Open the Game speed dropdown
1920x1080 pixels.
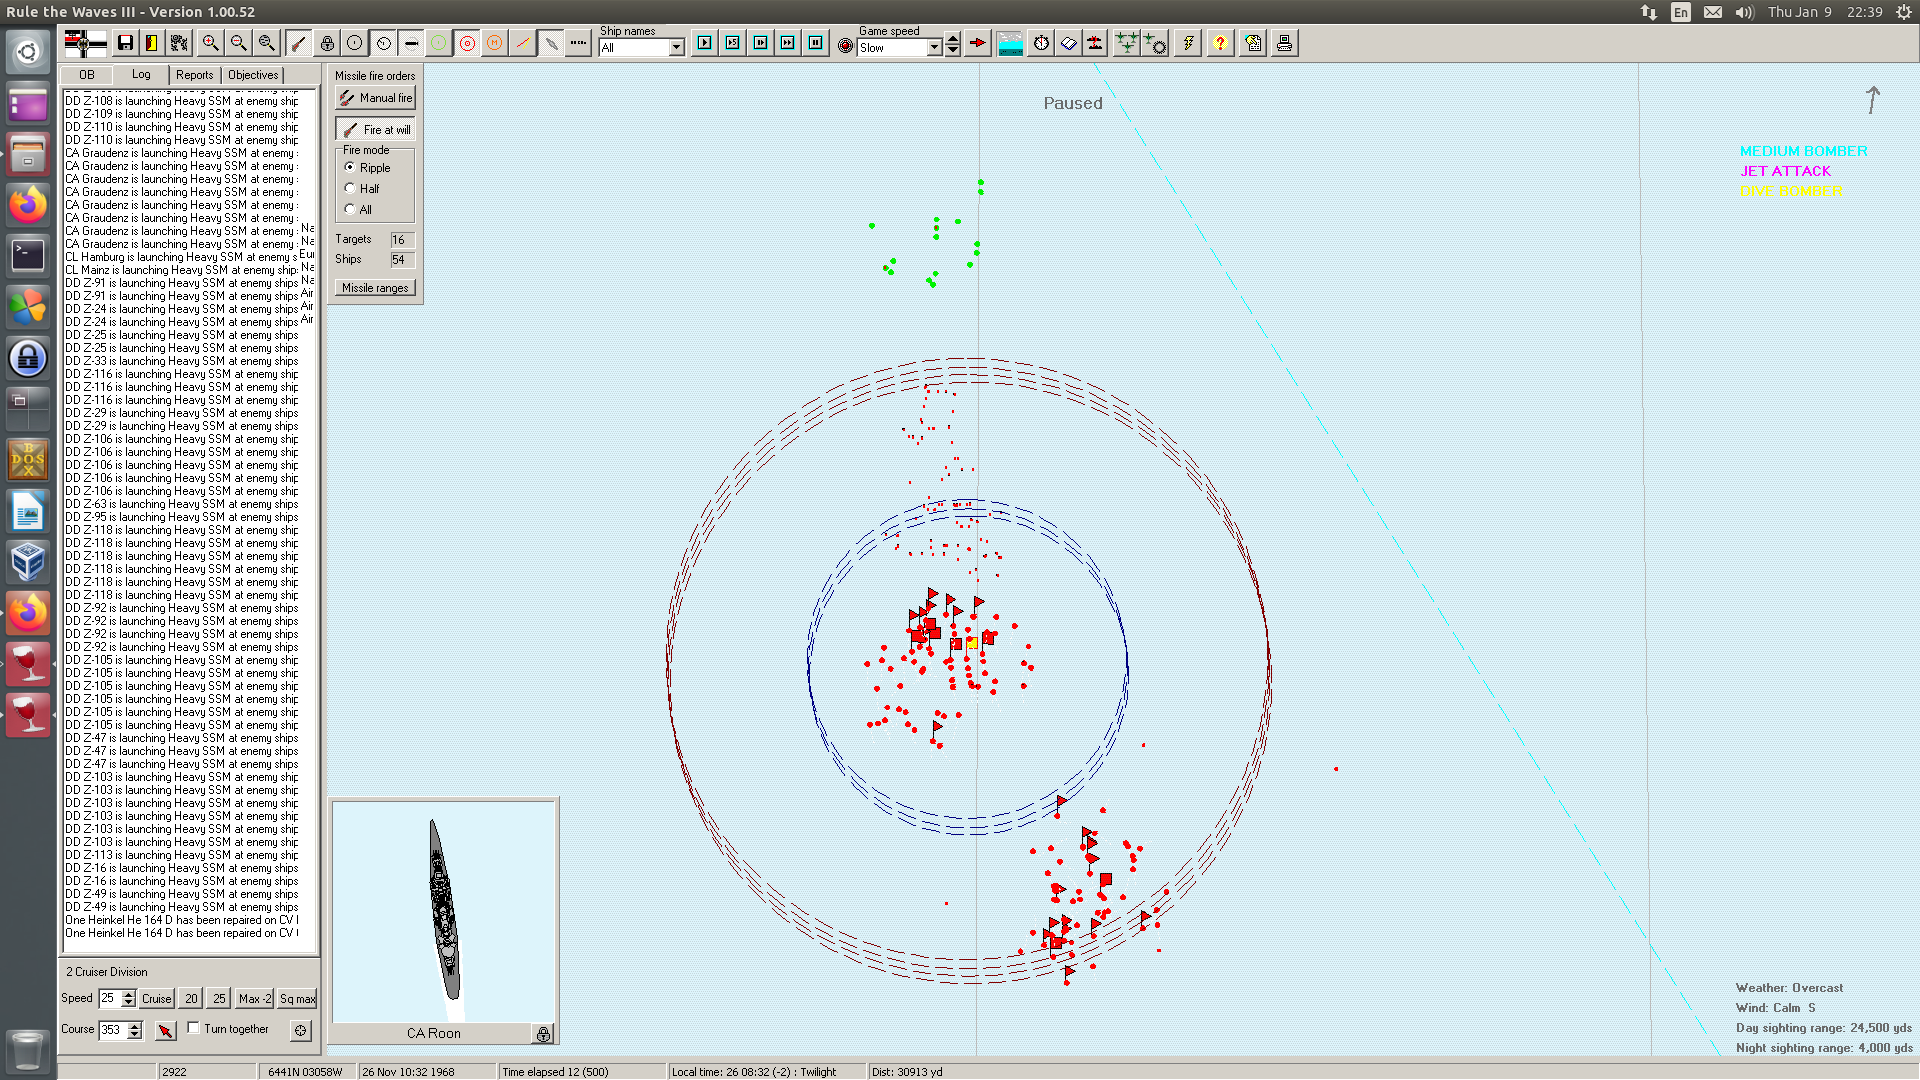(x=934, y=48)
